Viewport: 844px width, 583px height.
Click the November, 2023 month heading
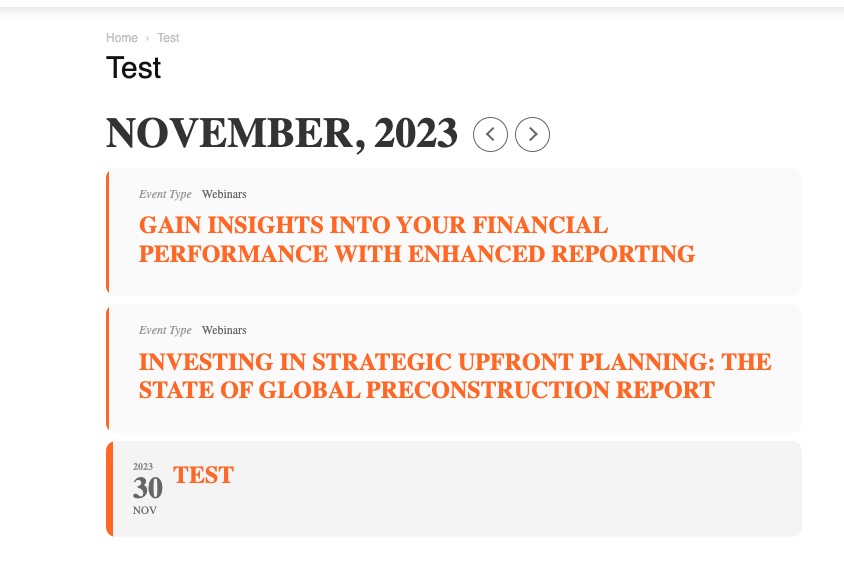[x=282, y=133]
